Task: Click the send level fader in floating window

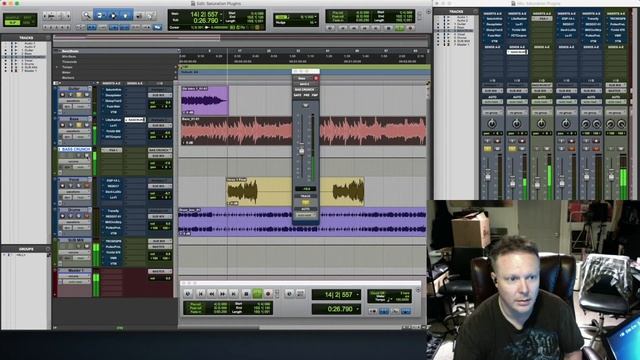Action: [x=302, y=151]
